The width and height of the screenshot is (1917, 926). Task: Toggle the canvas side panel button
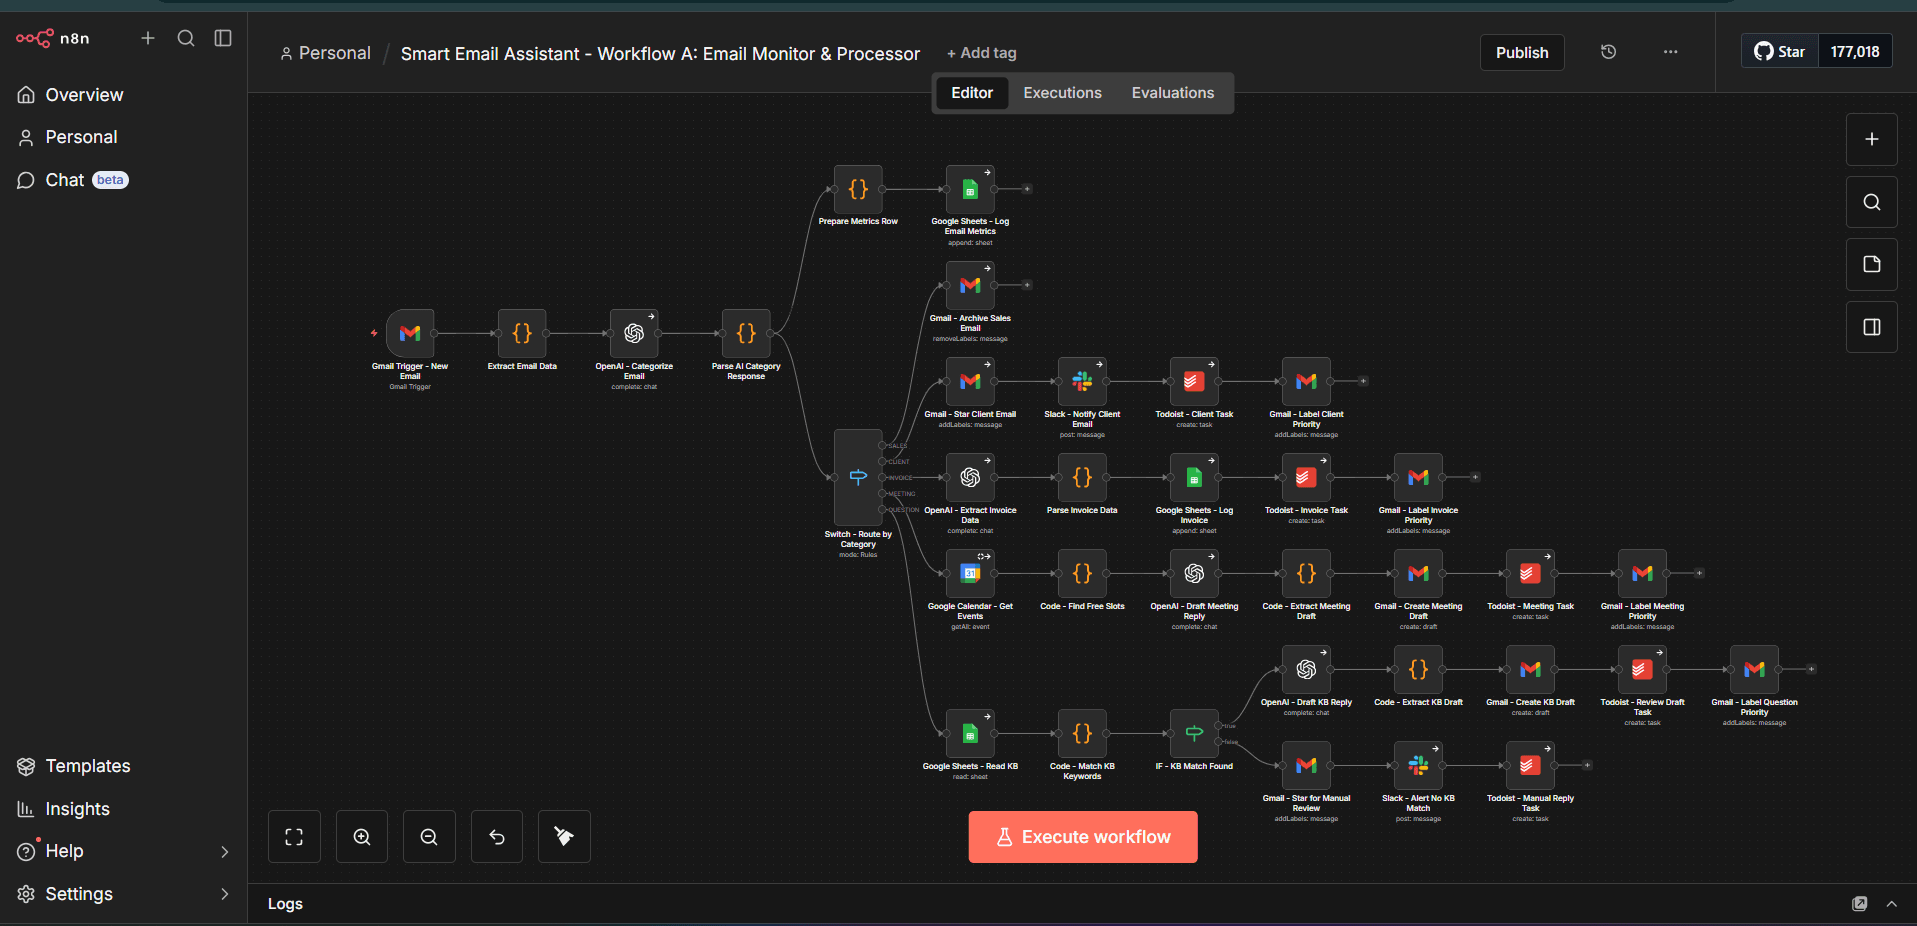click(x=1871, y=327)
